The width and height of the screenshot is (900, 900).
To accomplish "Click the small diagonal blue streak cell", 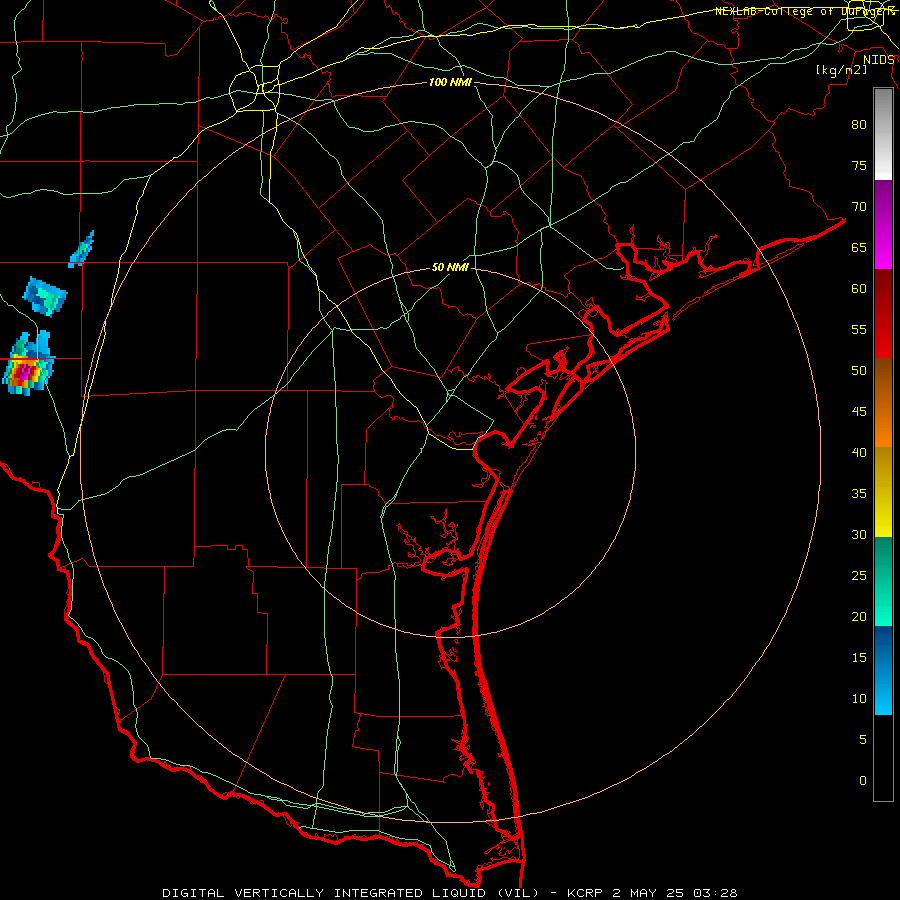I will (x=82, y=250).
